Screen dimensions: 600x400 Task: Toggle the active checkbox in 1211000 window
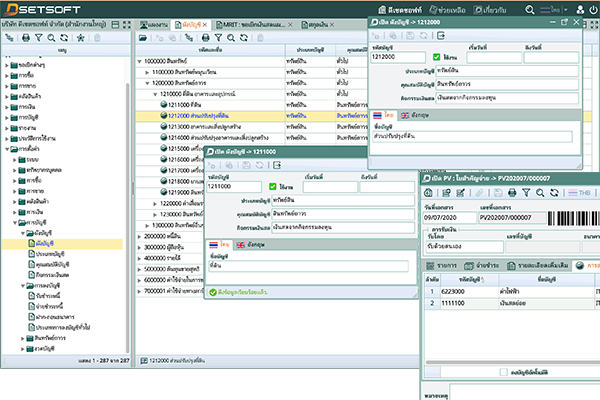point(274,186)
